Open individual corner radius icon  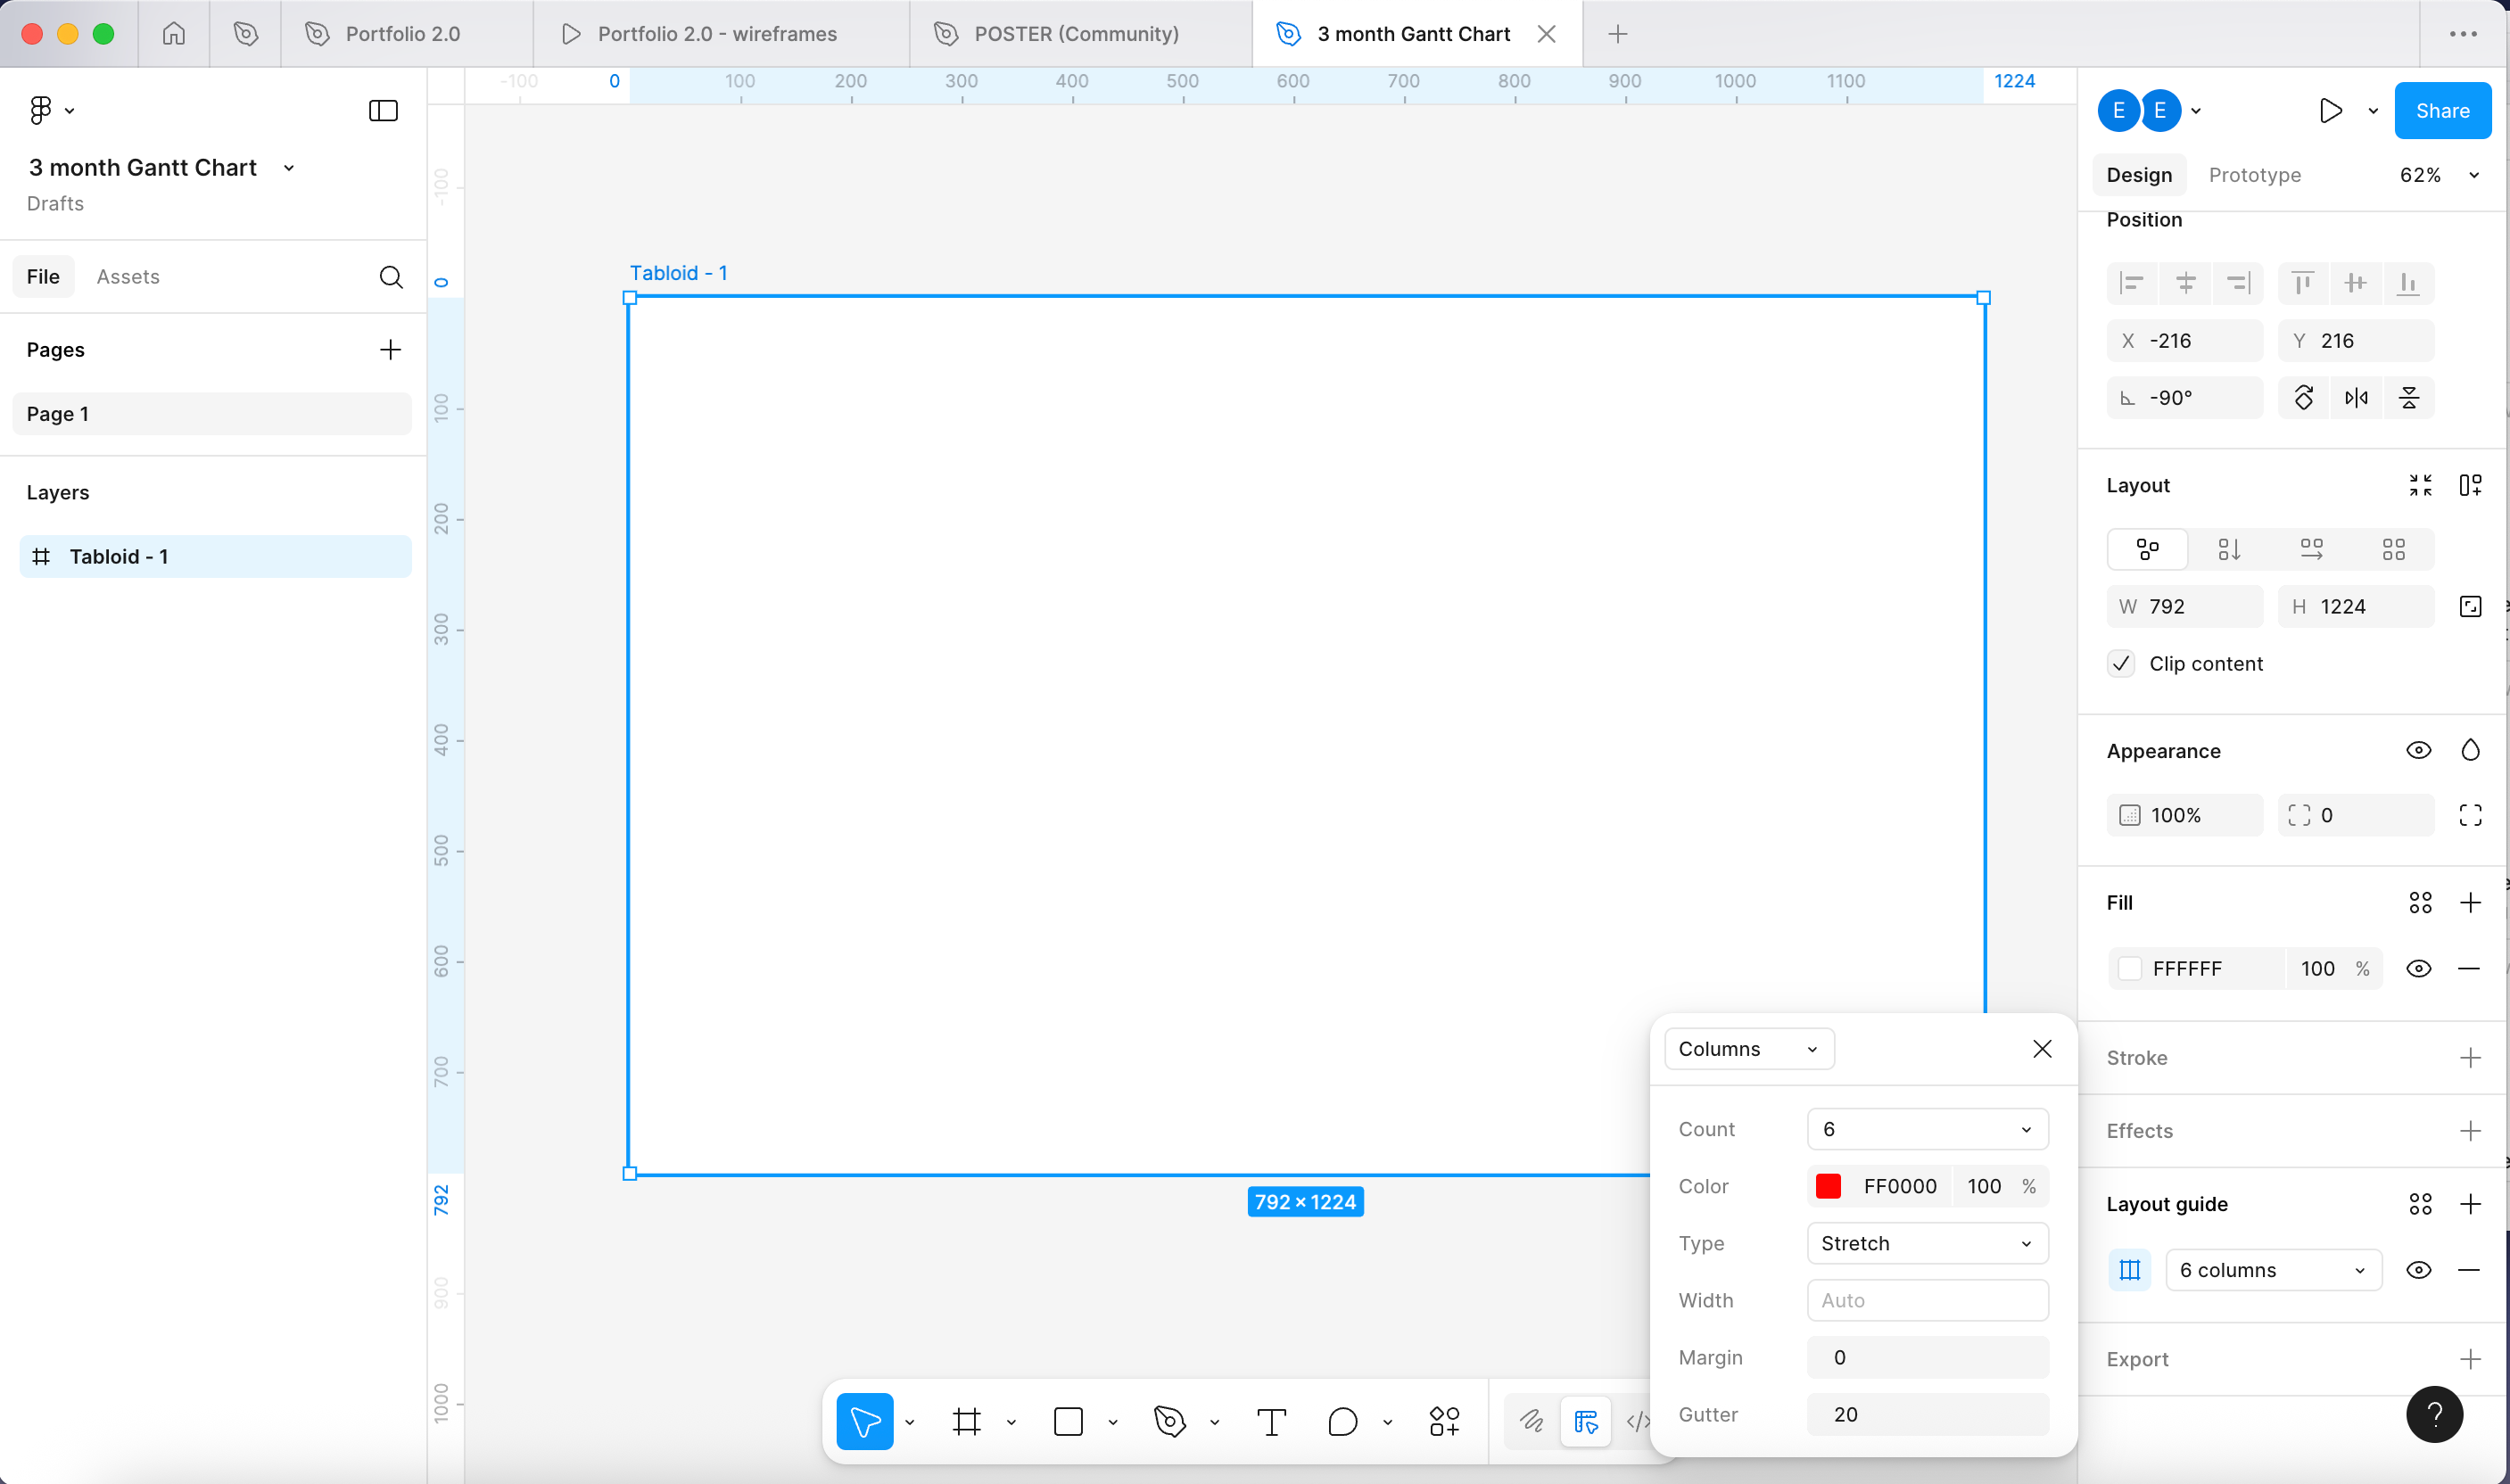click(2470, 815)
